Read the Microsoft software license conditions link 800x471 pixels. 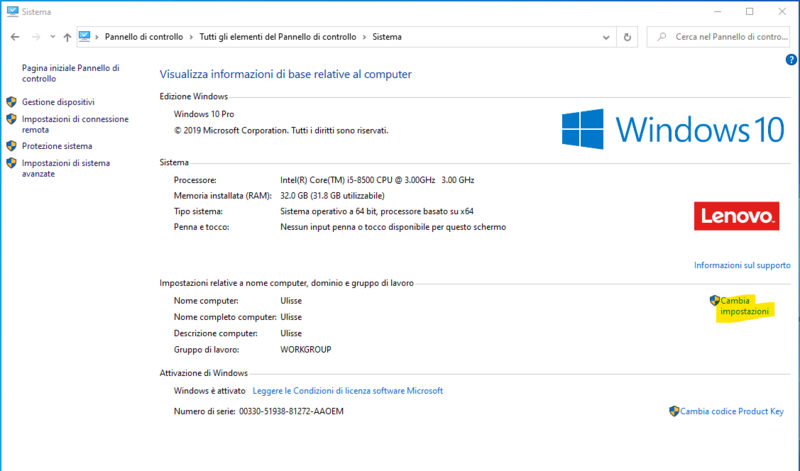(x=348, y=391)
